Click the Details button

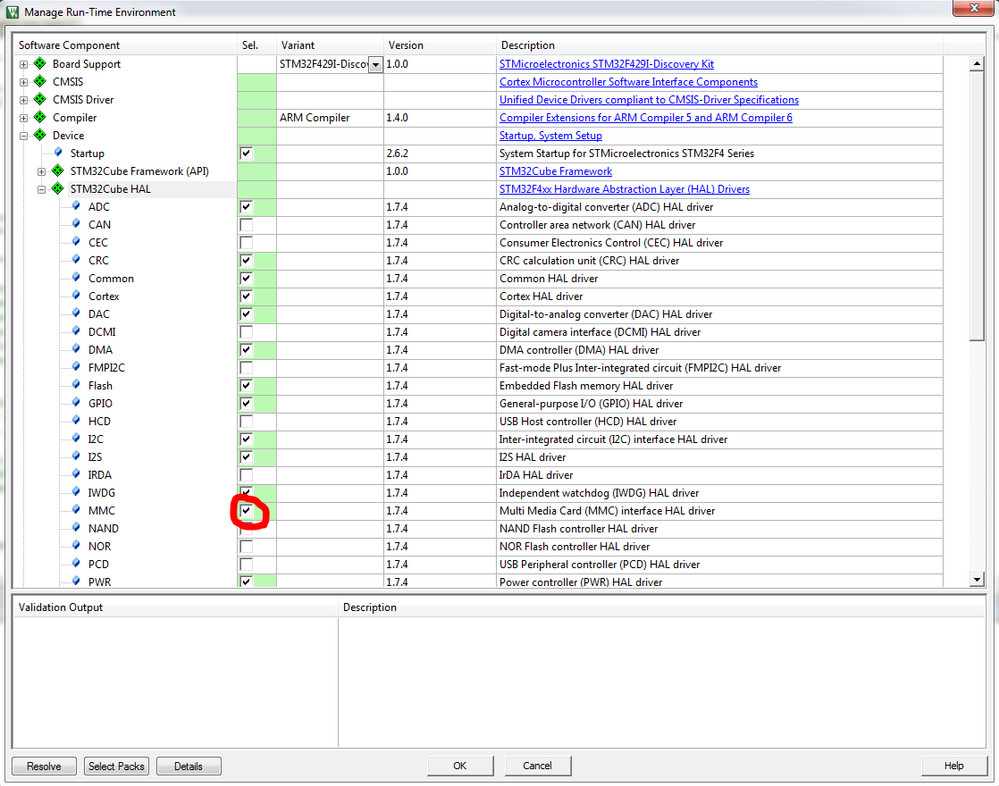(x=189, y=766)
